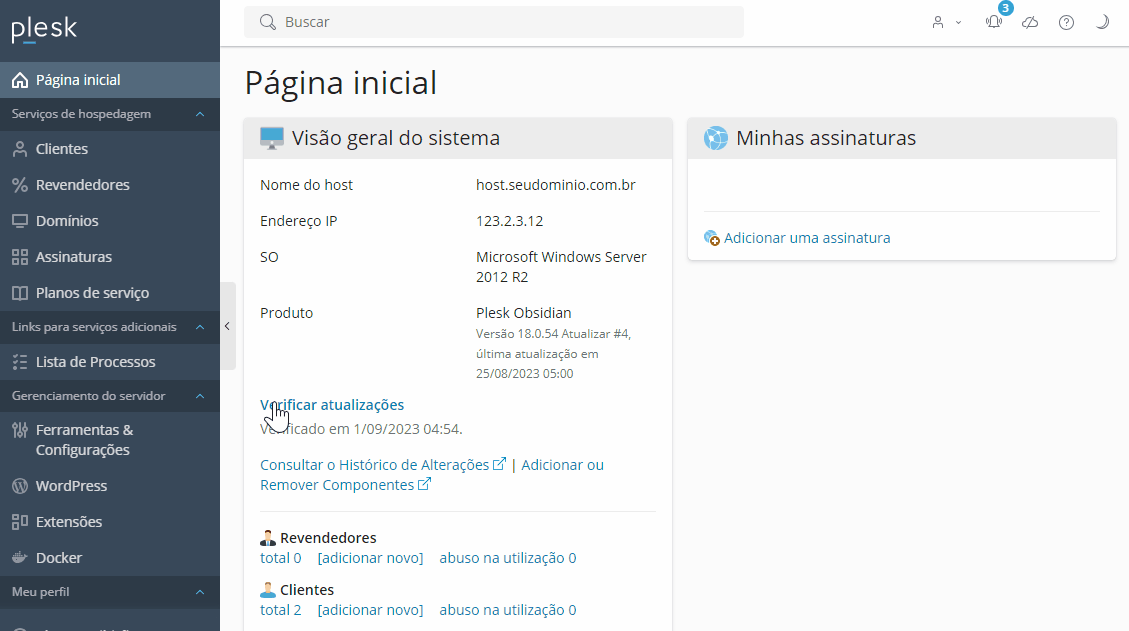
Task: Click Clientes total 2 link
Action: click(x=281, y=610)
